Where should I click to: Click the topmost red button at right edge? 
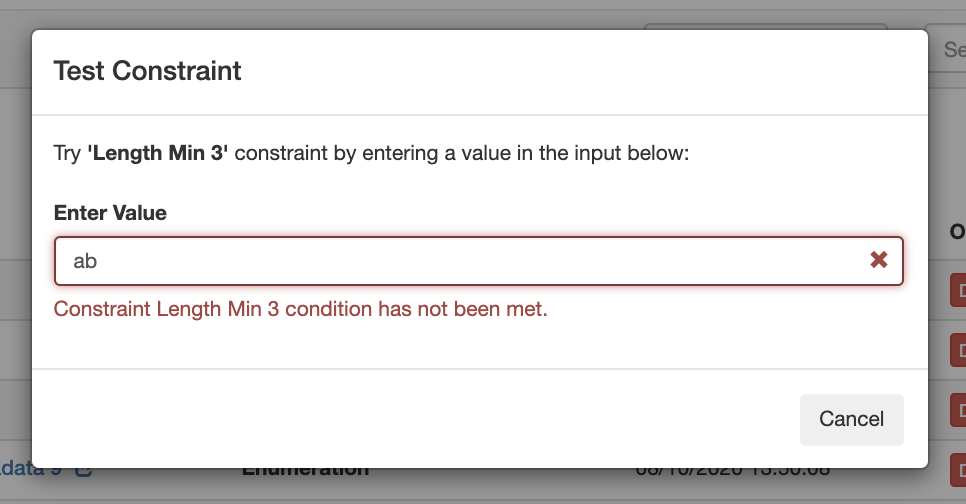(x=957, y=290)
